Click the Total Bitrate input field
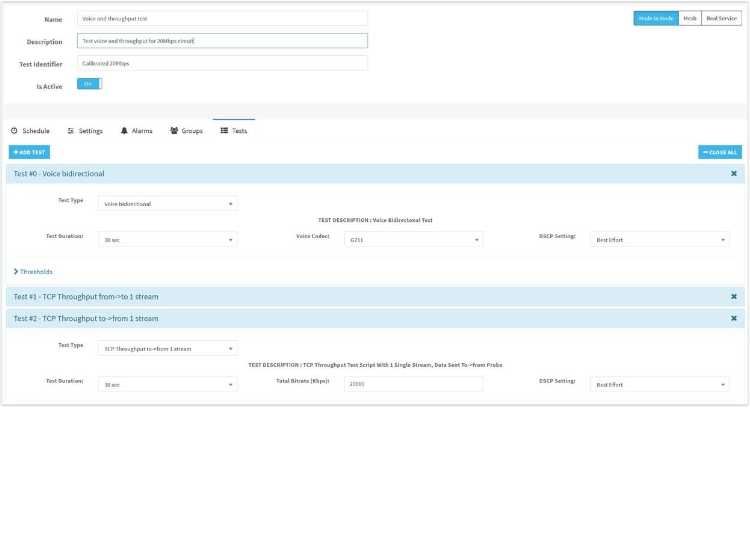Viewport: 750px width, 540px height. click(413, 384)
